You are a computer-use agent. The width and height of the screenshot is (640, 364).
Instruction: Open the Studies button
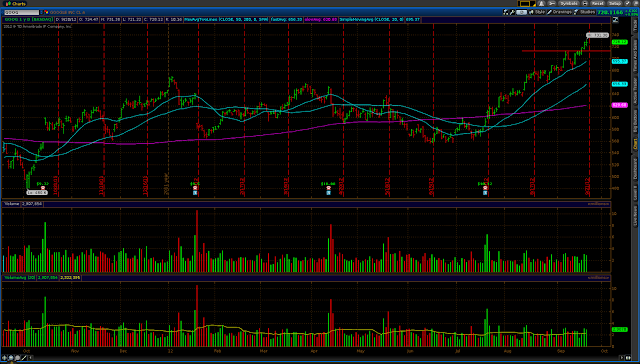pos(584,12)
